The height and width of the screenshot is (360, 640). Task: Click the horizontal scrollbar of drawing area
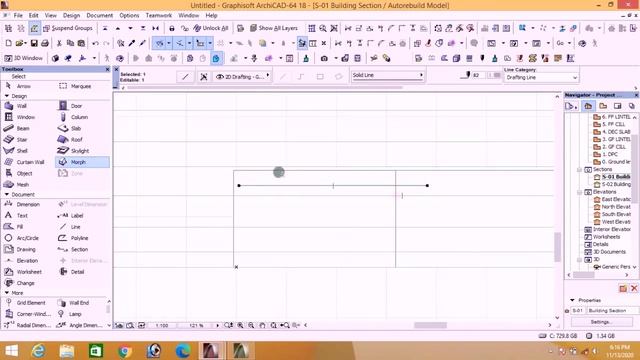(430, 325)
